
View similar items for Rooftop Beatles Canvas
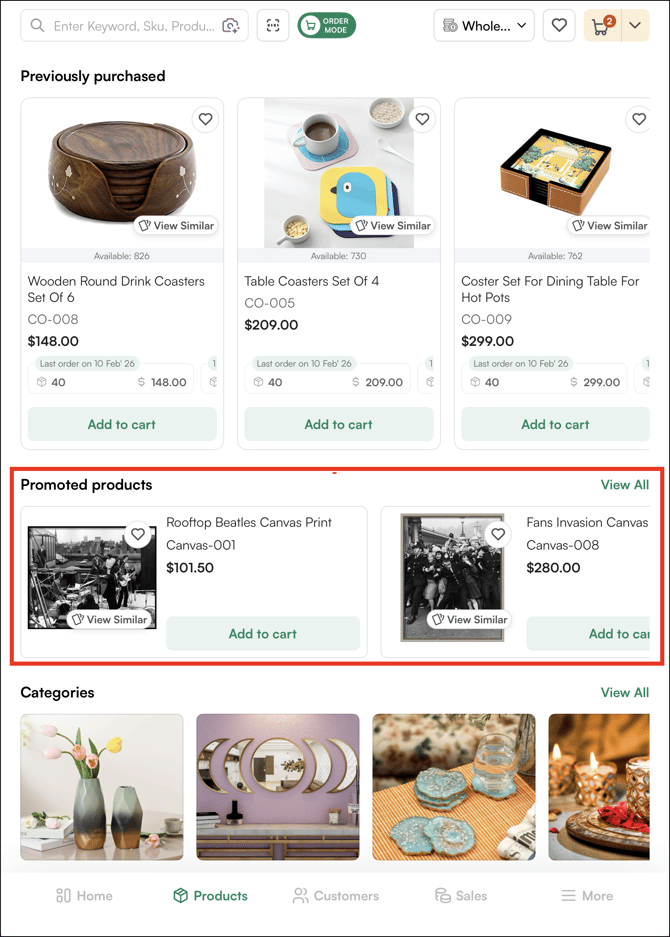pyautogui.click(x=109, y=620)
